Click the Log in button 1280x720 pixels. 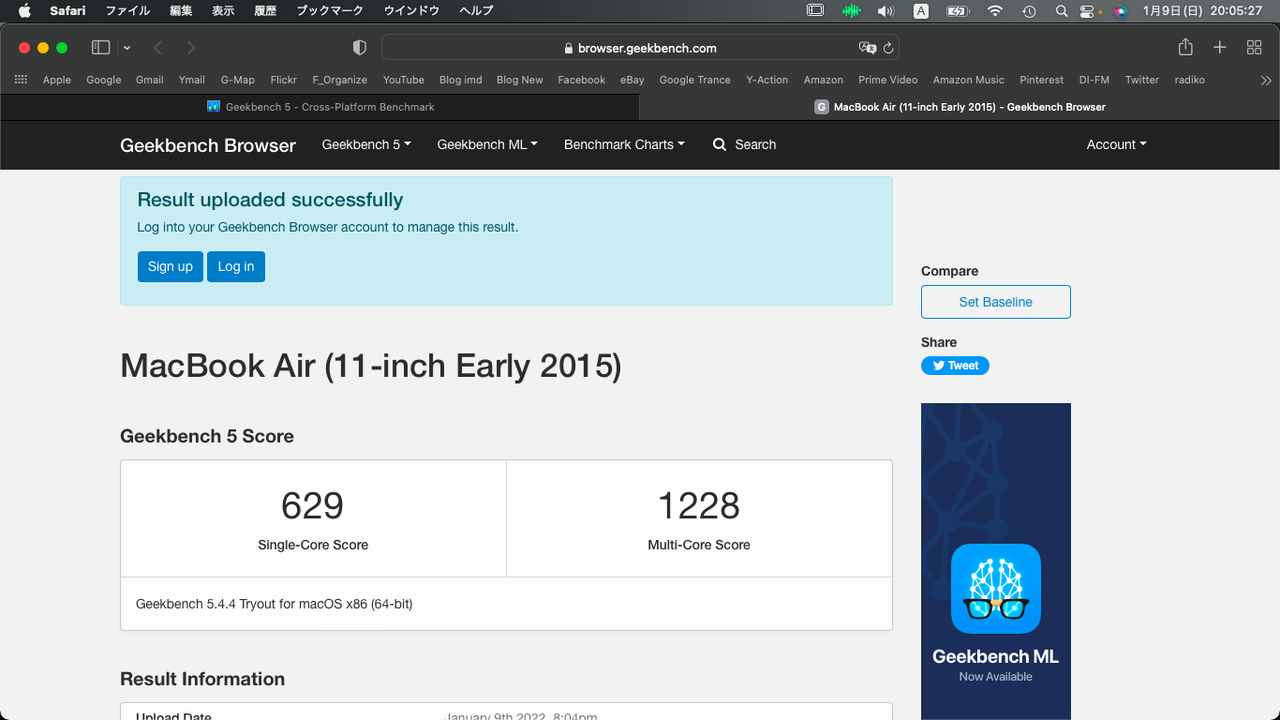click(236, 266)
